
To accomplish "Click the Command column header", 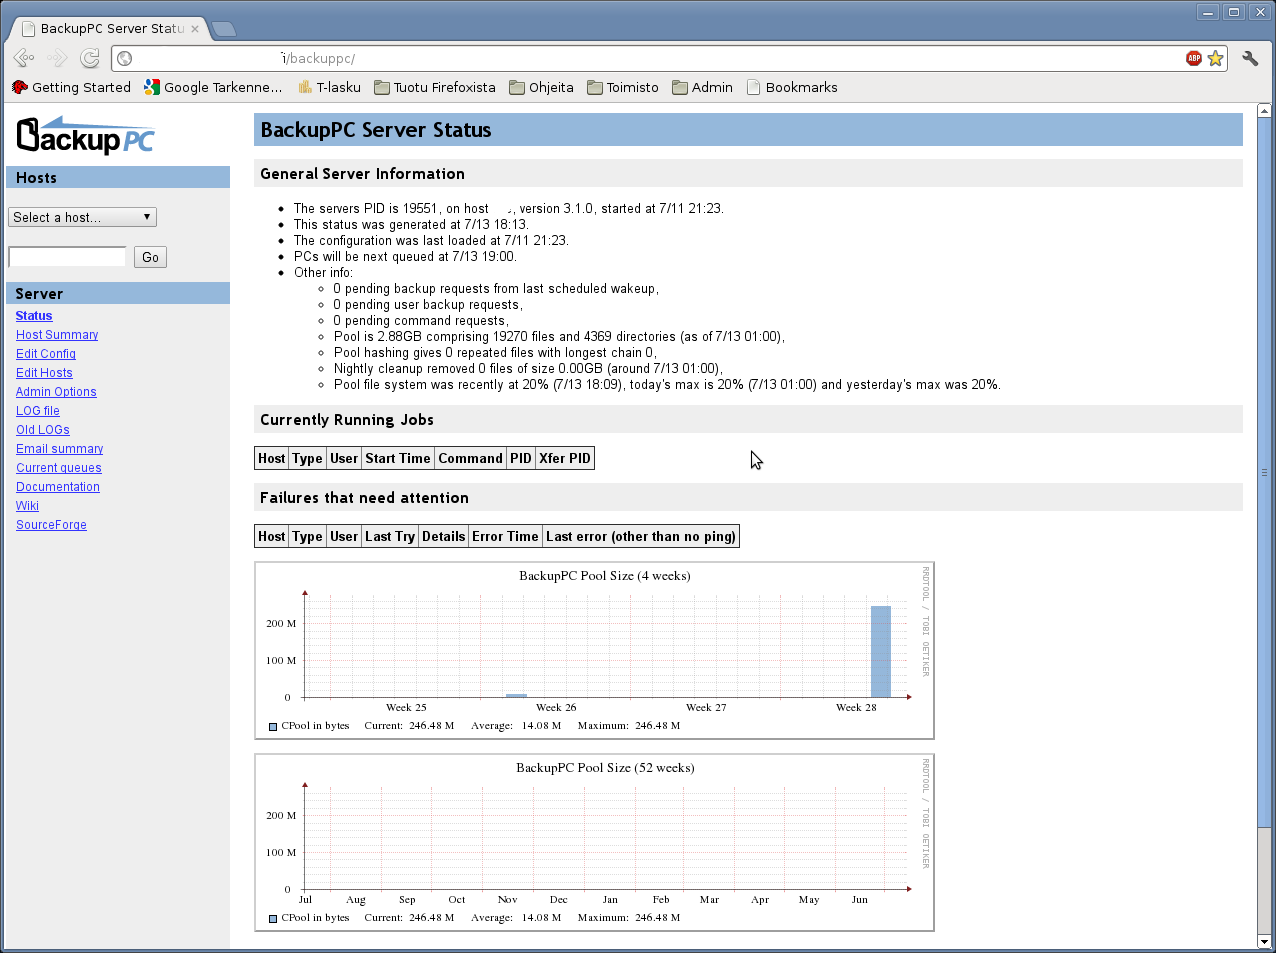I will (470, 459).
